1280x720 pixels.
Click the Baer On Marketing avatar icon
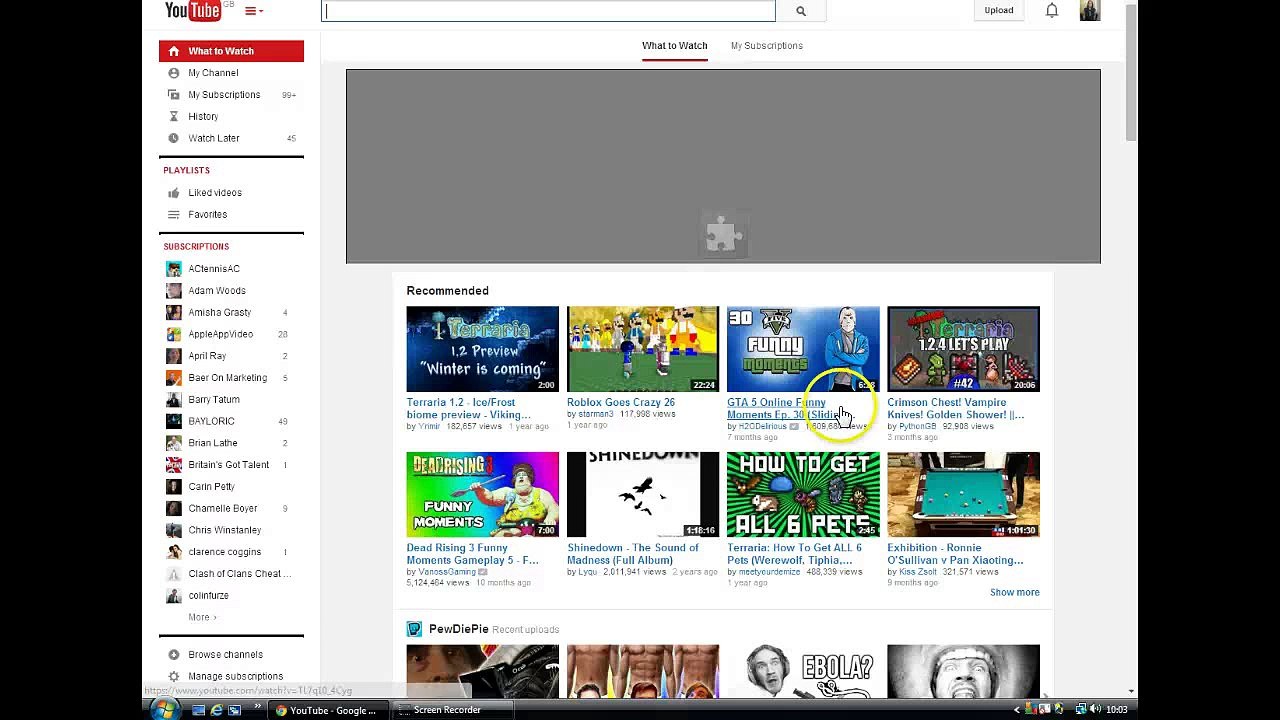click(174, 378)
